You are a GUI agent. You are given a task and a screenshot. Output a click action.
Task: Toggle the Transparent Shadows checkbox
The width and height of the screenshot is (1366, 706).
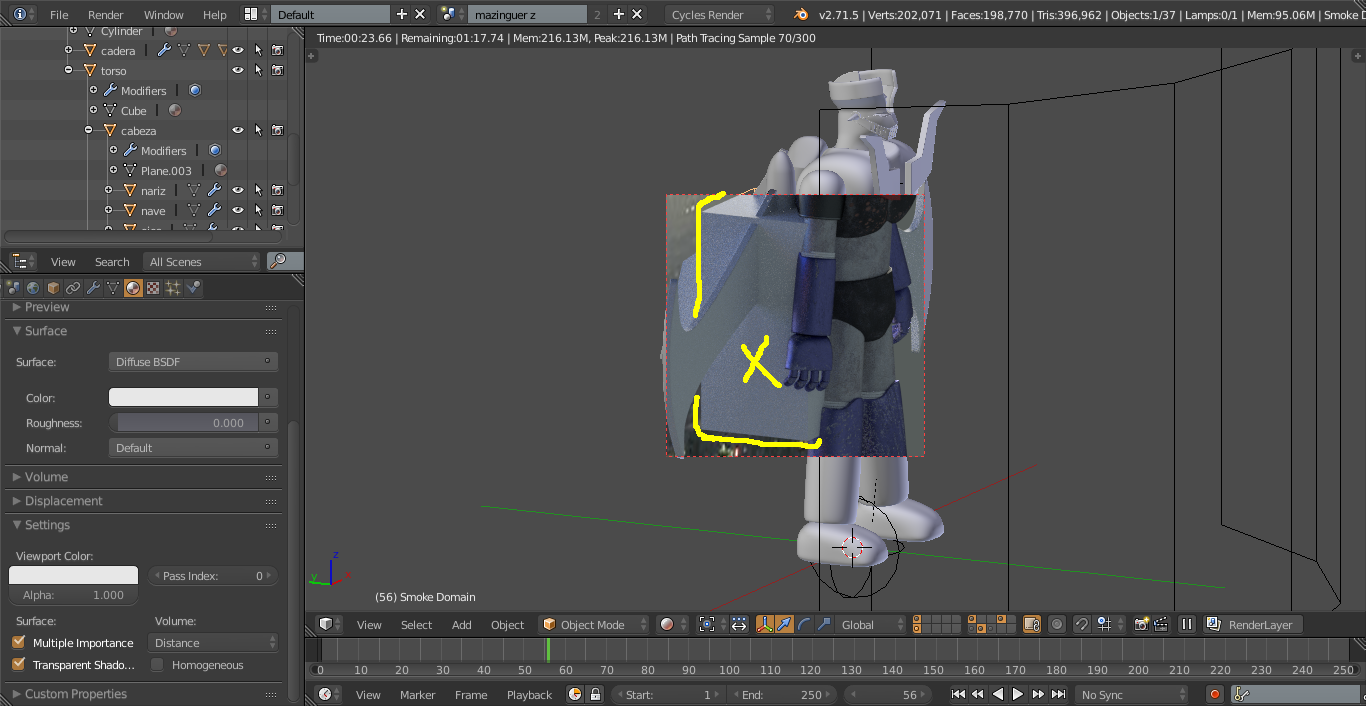(x=18, y=665)
